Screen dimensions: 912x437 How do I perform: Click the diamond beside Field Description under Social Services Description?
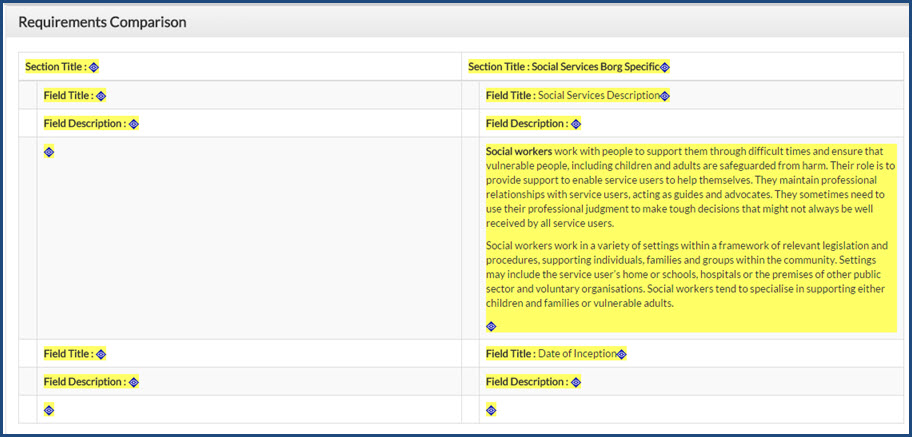click(x=576, y=124)
